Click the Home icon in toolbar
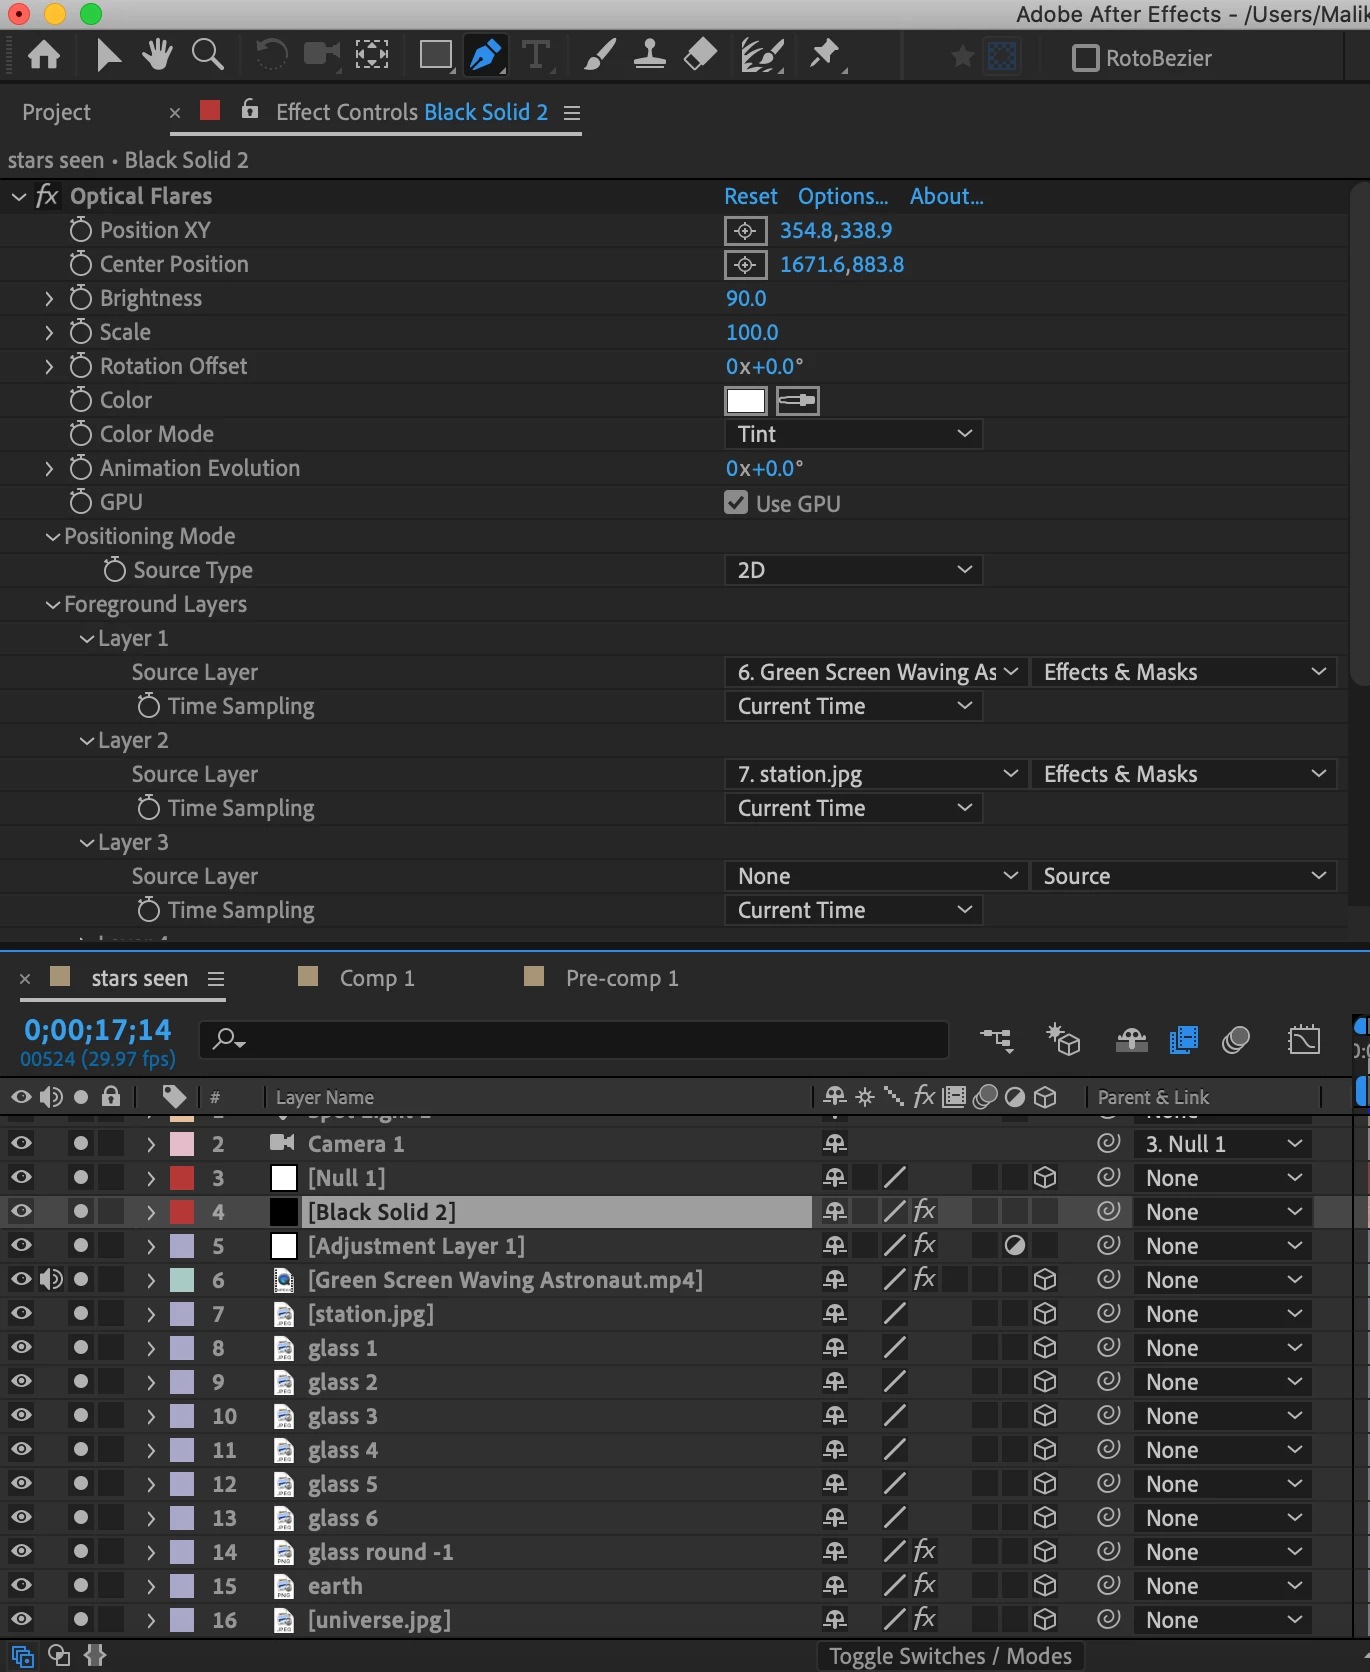1370x1672 pixels. 43,55
